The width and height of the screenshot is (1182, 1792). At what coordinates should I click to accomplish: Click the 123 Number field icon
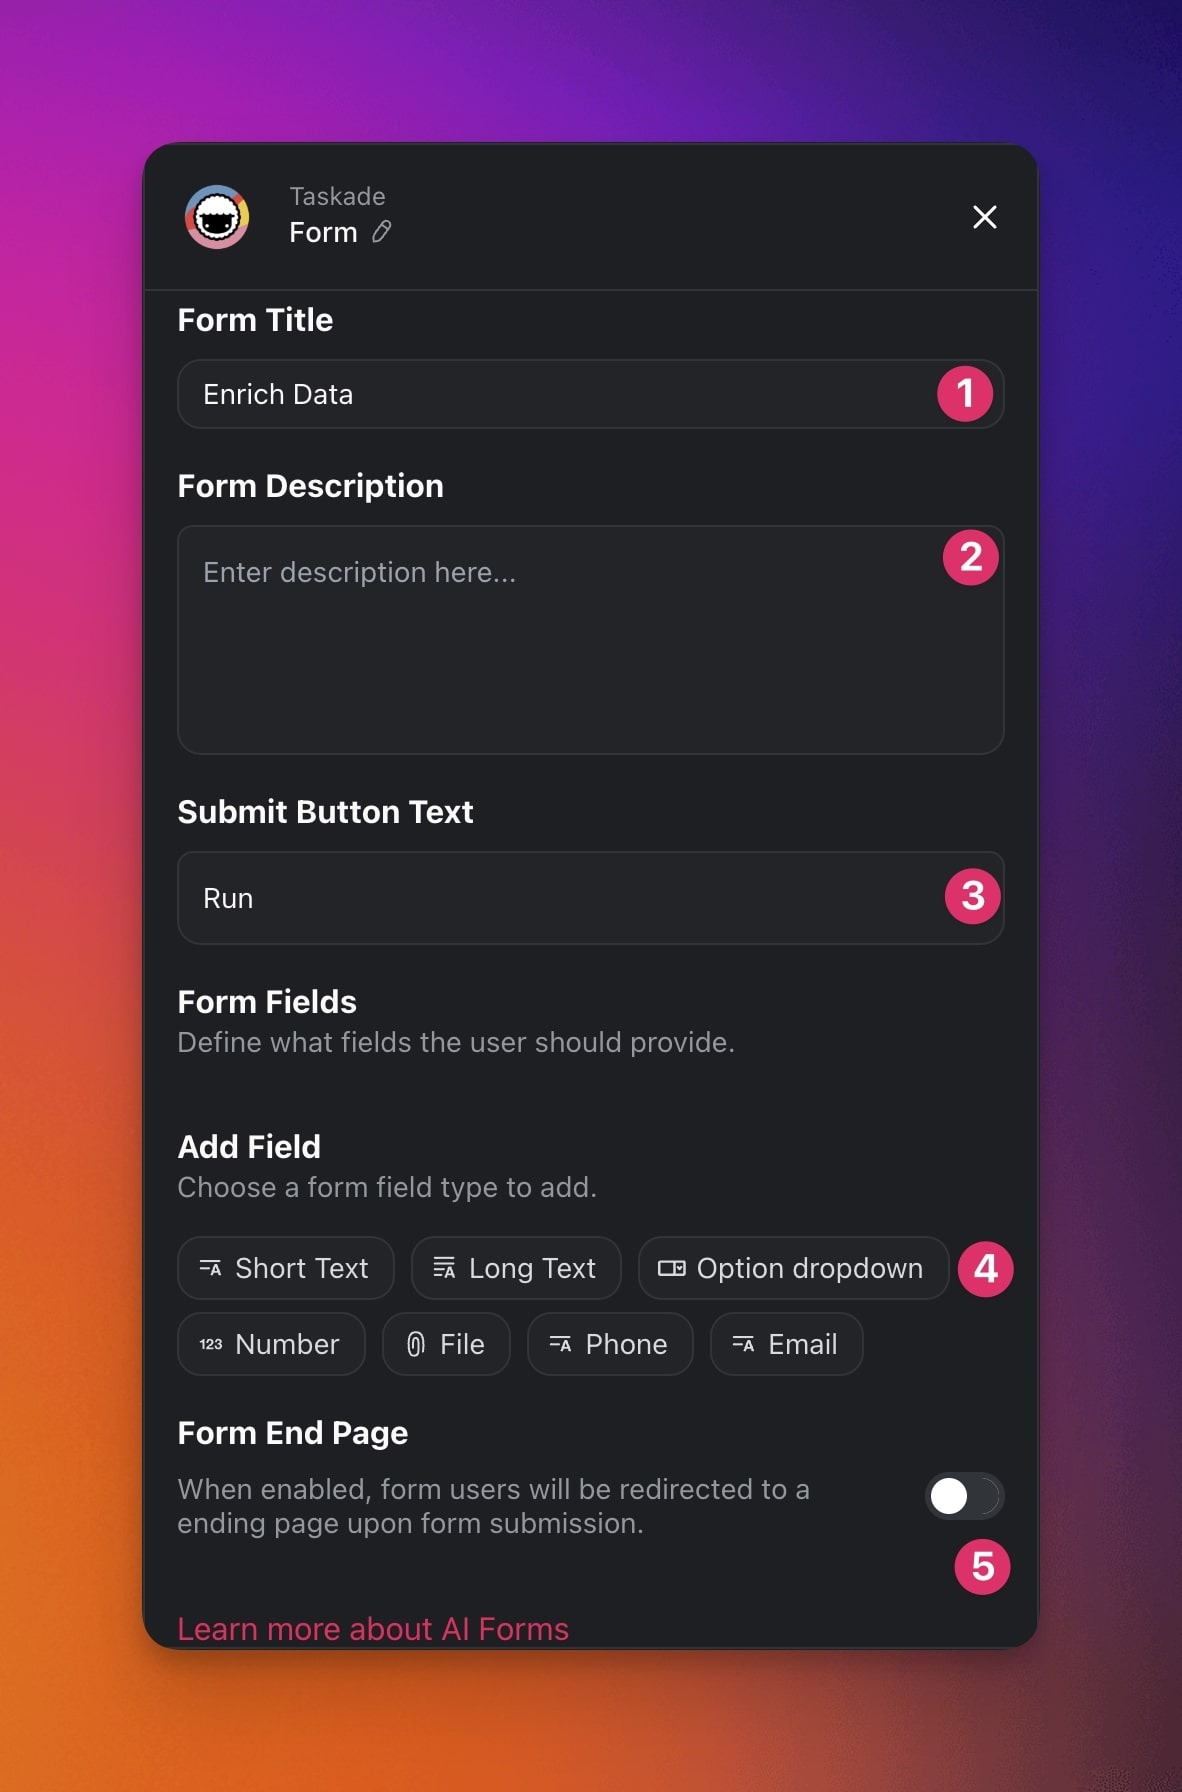tap(210, 1344)
